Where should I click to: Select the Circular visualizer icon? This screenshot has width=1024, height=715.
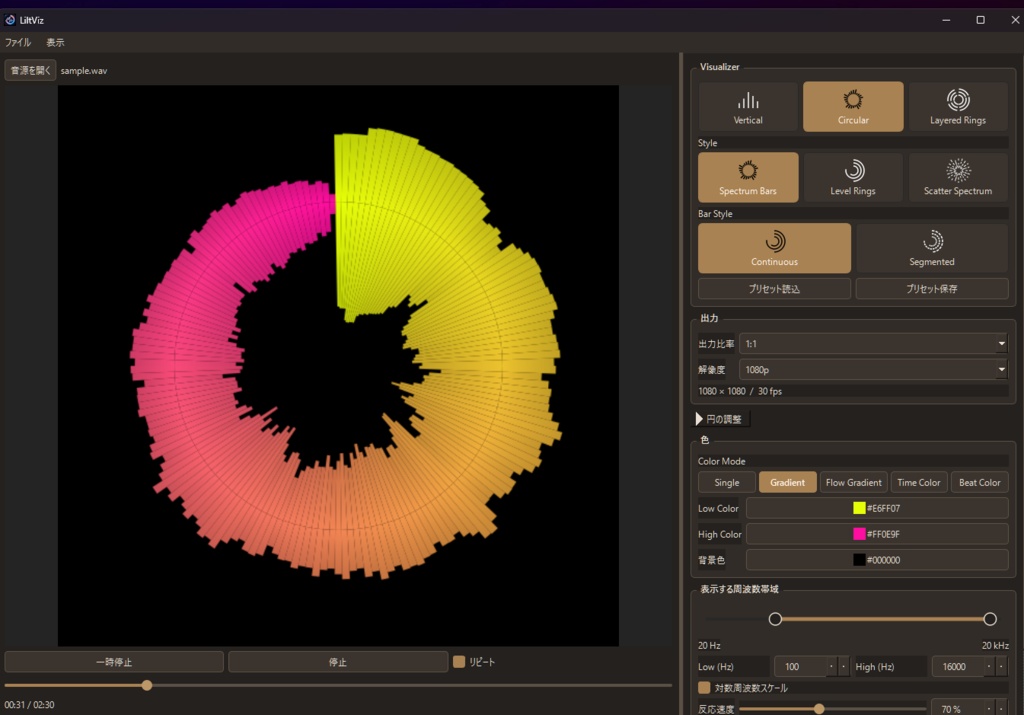click(x=853, y=106)
